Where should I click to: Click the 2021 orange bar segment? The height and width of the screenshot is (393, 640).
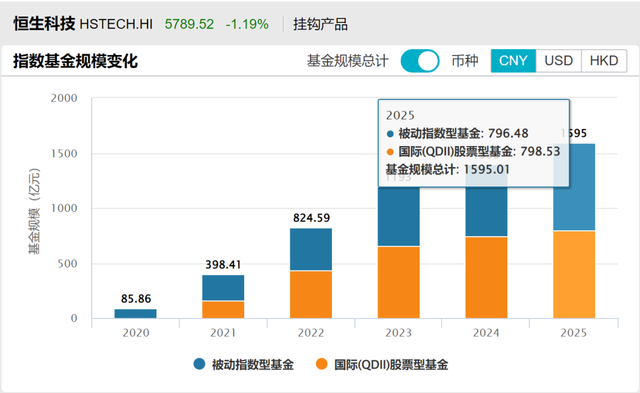[x=223, y=310]
